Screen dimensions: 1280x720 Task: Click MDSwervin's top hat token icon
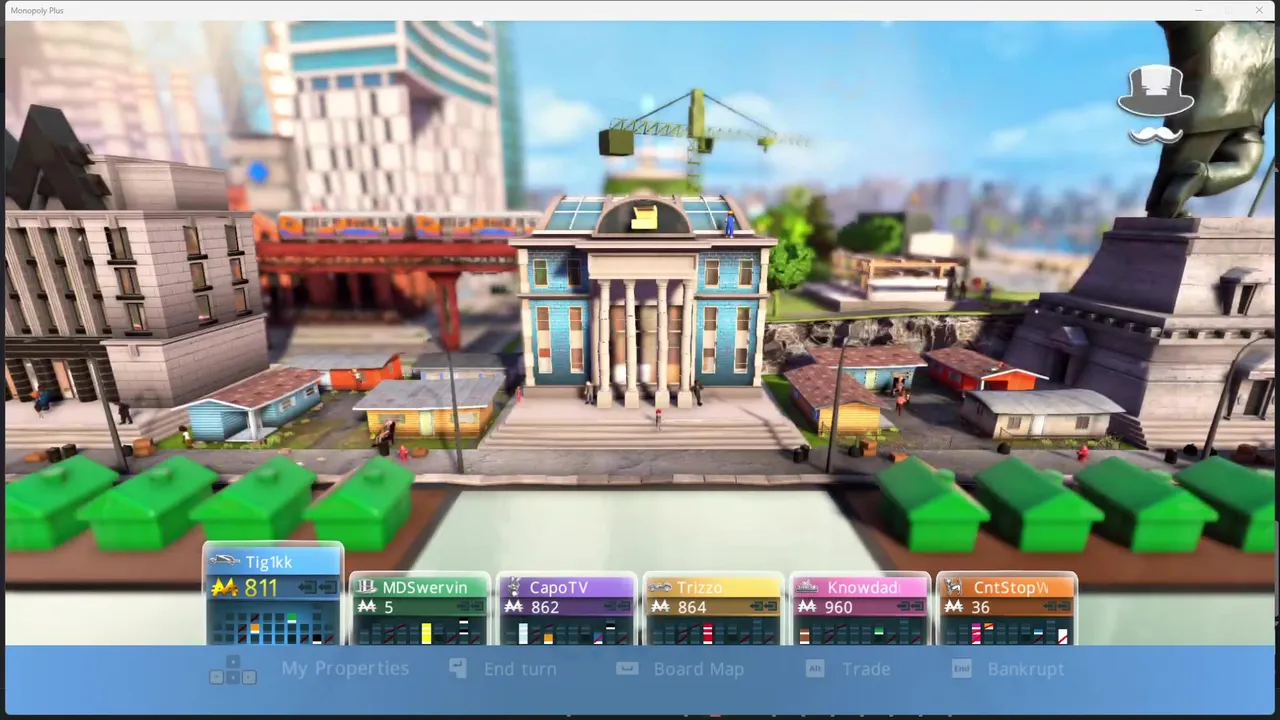[x=366, y=587]
